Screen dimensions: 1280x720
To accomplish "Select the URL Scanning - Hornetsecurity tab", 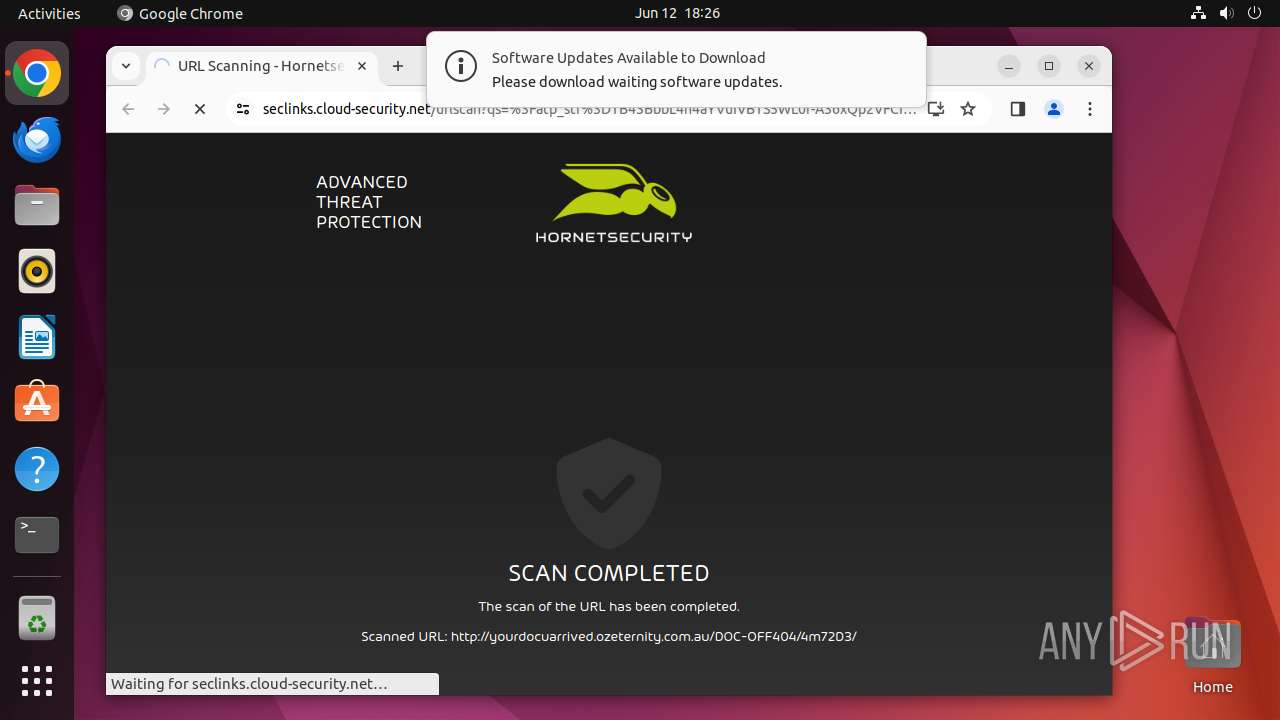I will (261, 66).
